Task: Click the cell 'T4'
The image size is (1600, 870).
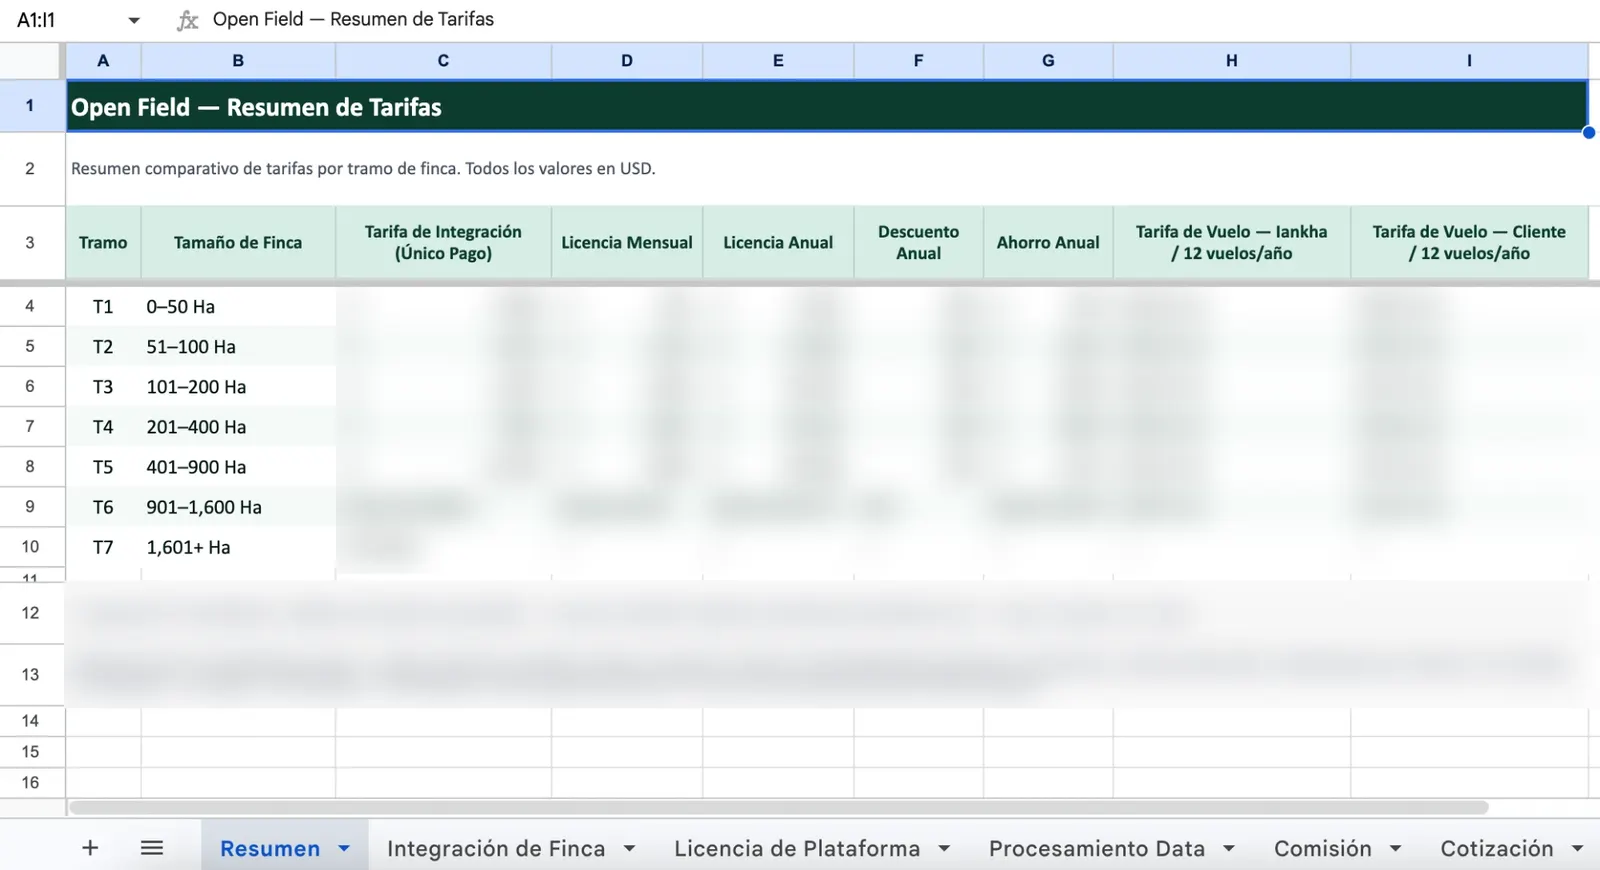Action: [x=103, y=427]
